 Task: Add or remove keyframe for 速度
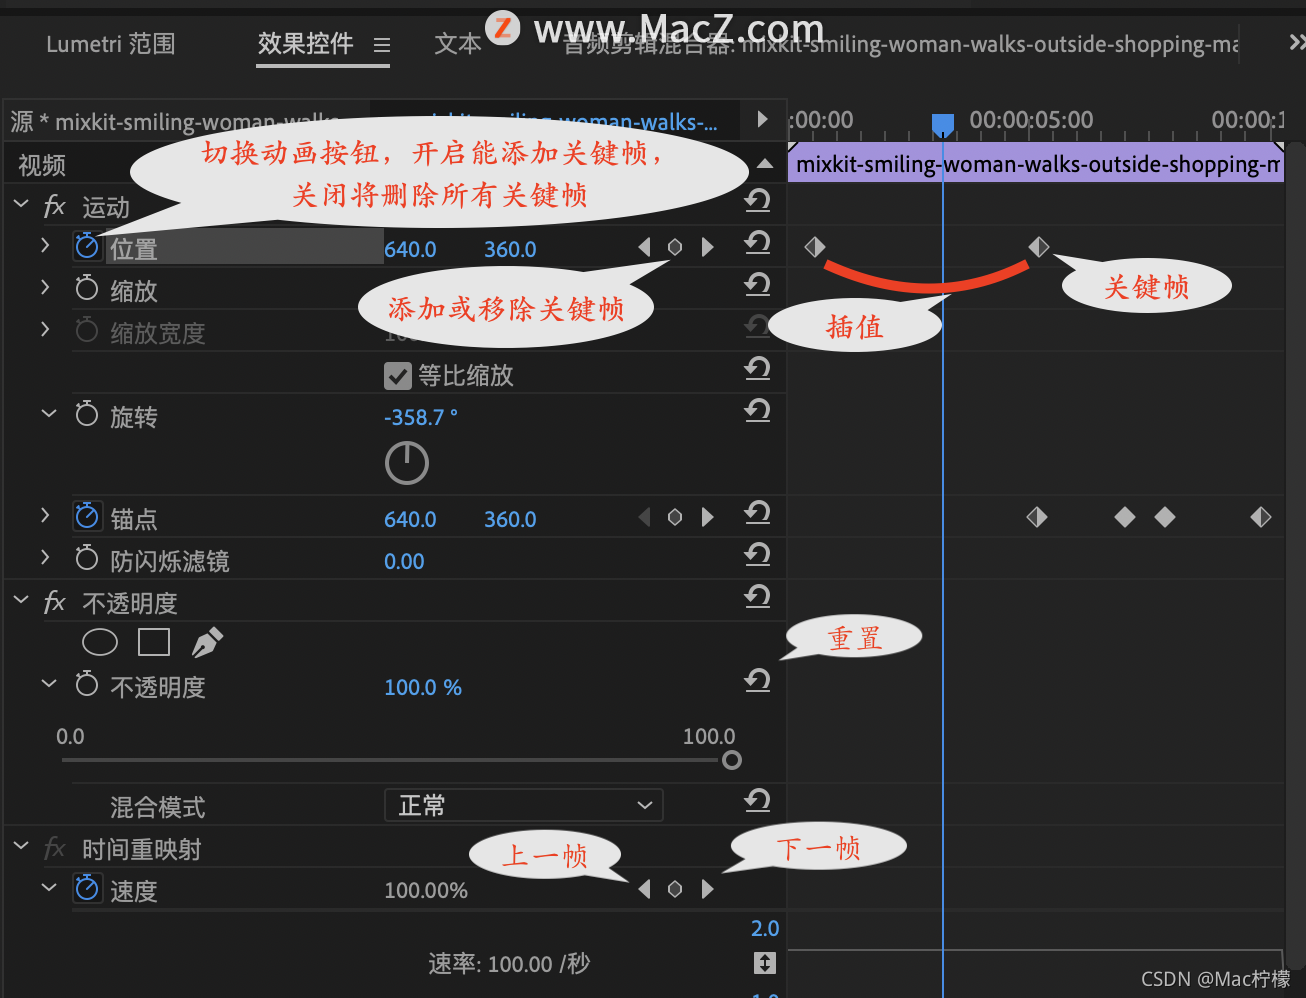[675, 889]
